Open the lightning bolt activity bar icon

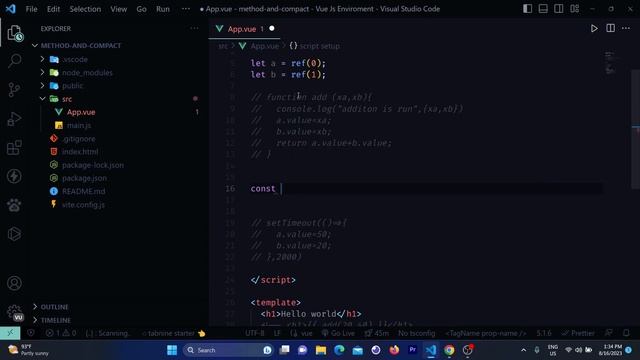(x=15, y=176)
